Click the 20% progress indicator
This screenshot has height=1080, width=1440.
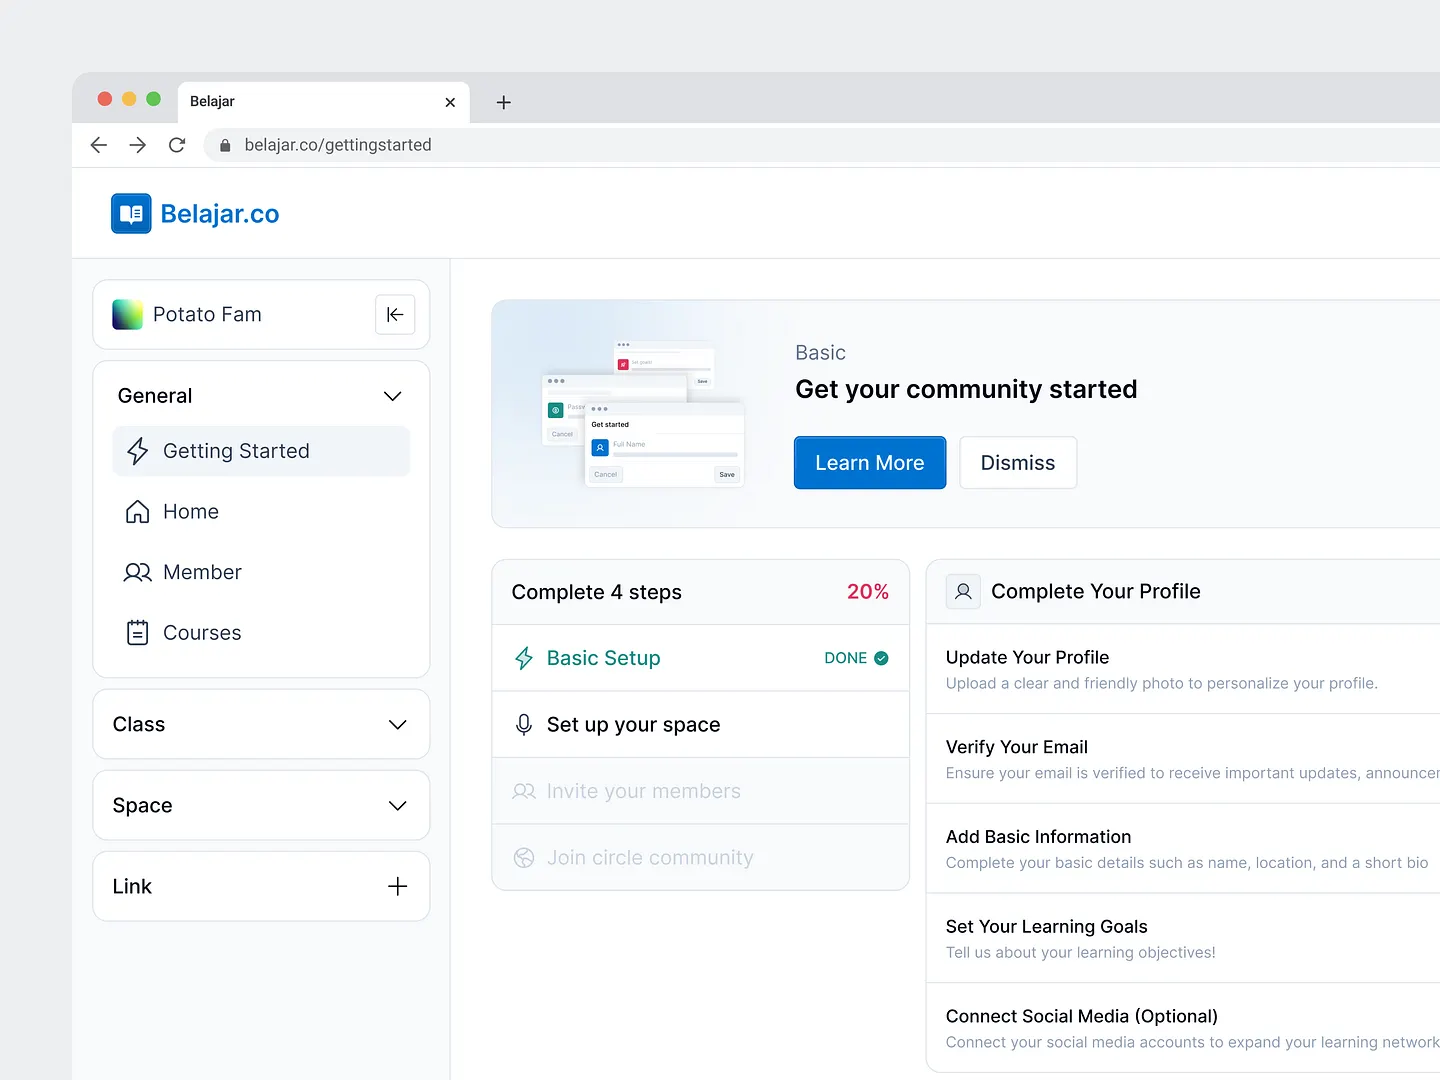point(868,592)
